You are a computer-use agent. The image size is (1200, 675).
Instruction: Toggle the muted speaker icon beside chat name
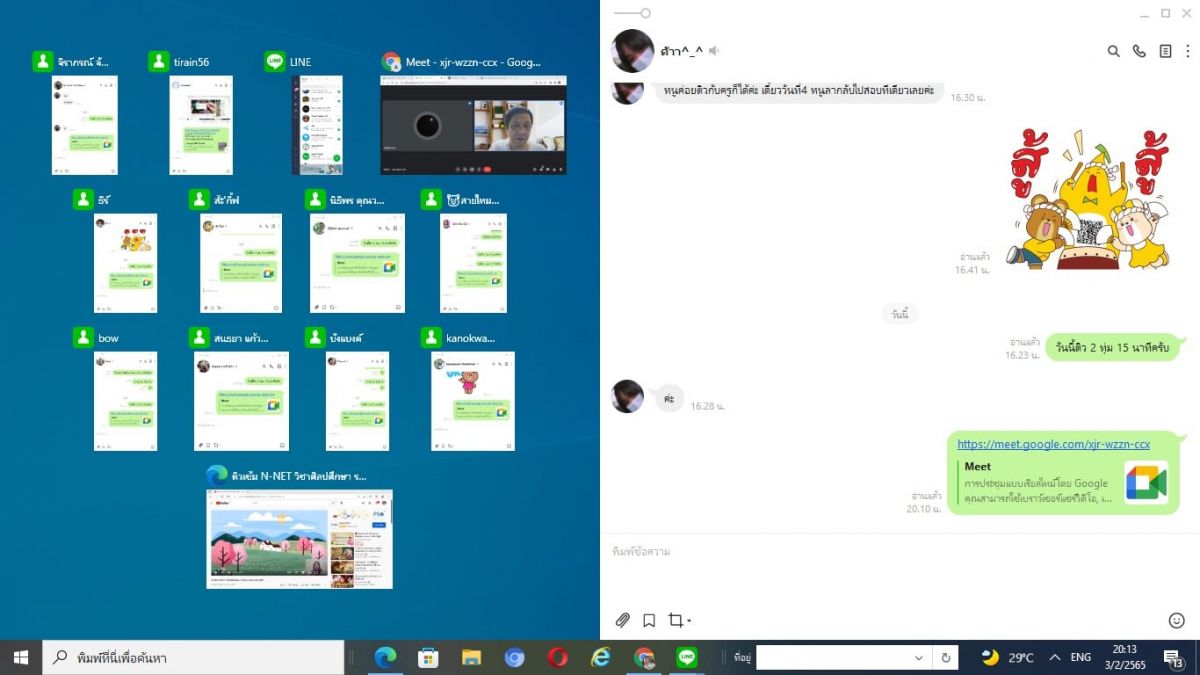(x=714, y=51)
